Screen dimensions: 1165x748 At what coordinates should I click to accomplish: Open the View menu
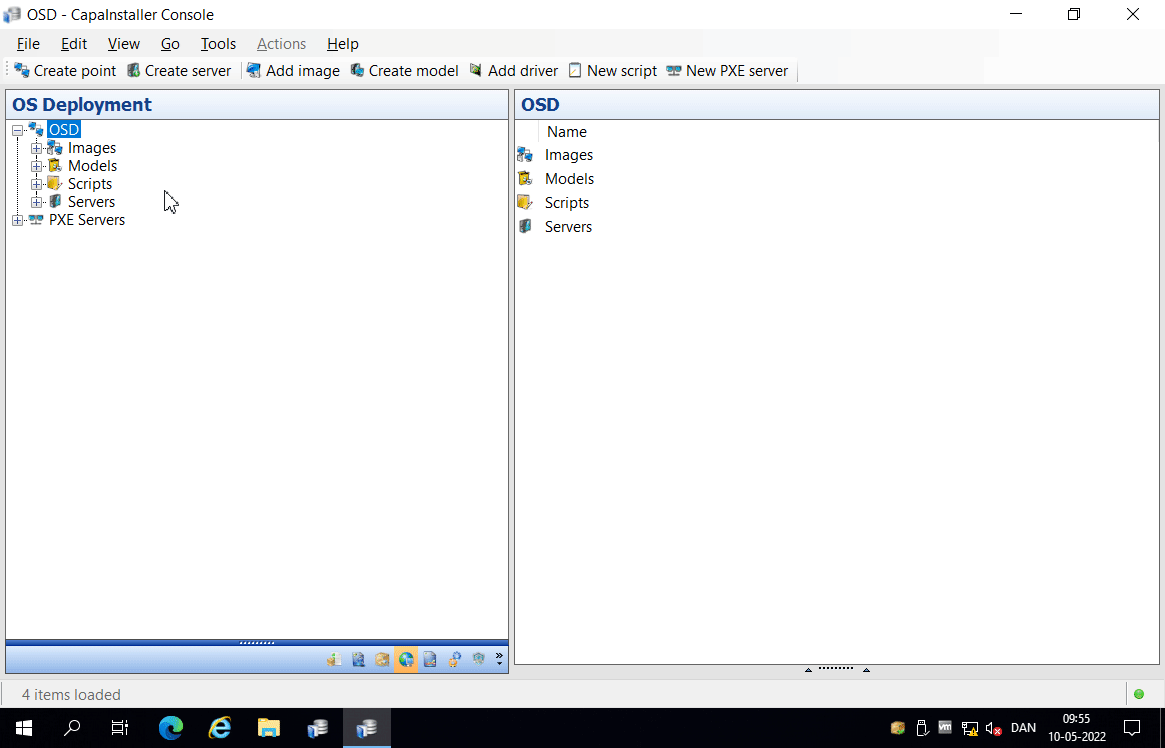point(123,44)
